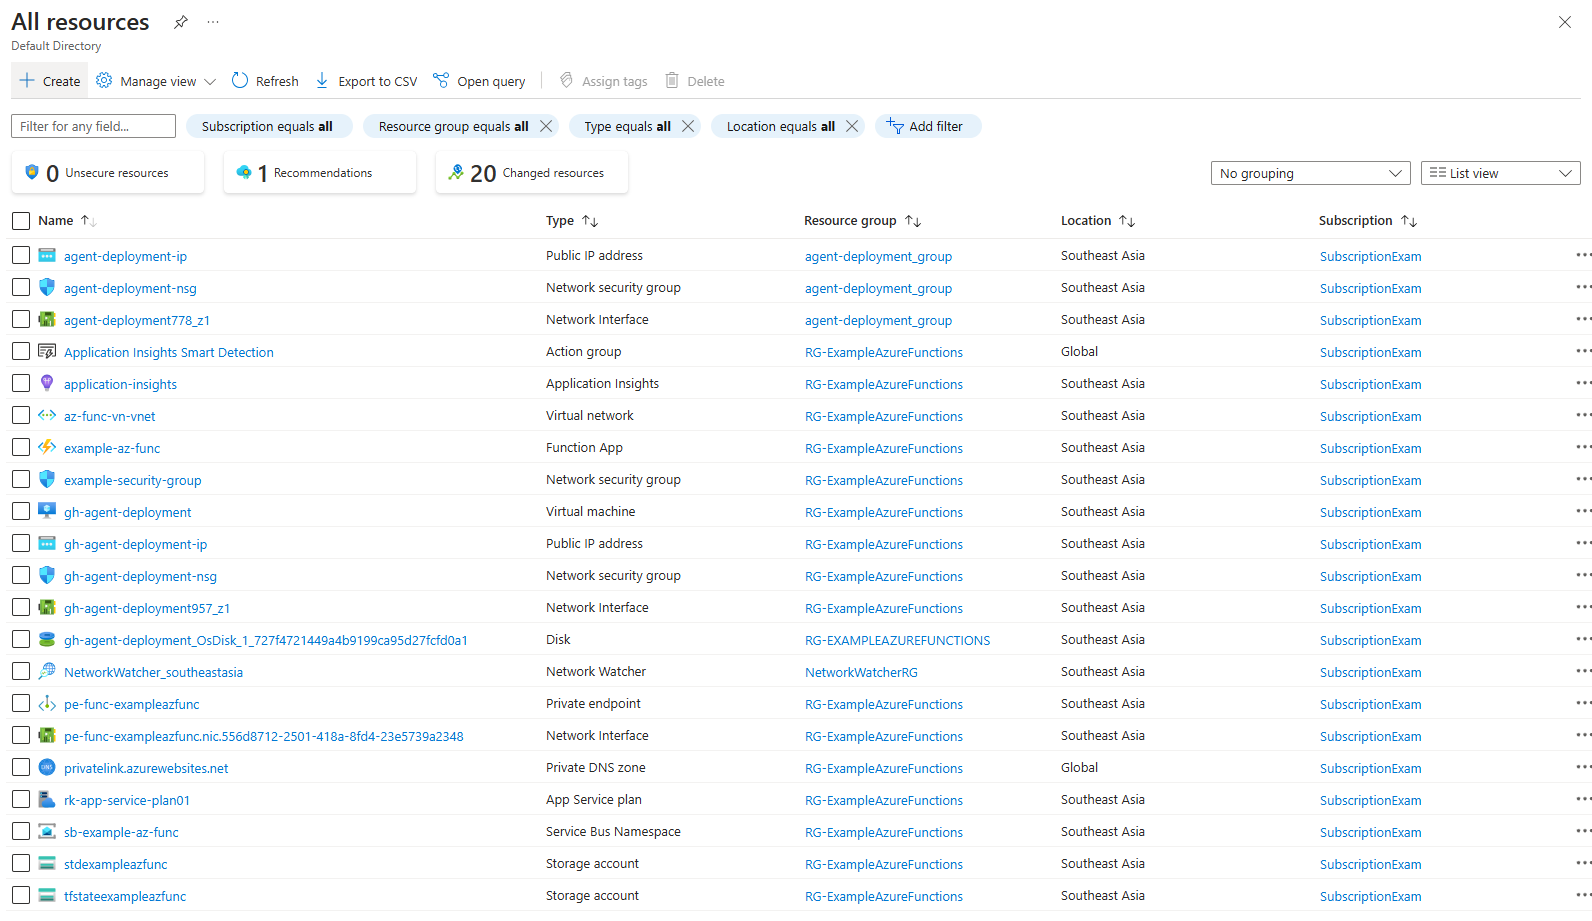Click the disk icon for gh-agent-deployment_OsDisk

coord(47,639)
